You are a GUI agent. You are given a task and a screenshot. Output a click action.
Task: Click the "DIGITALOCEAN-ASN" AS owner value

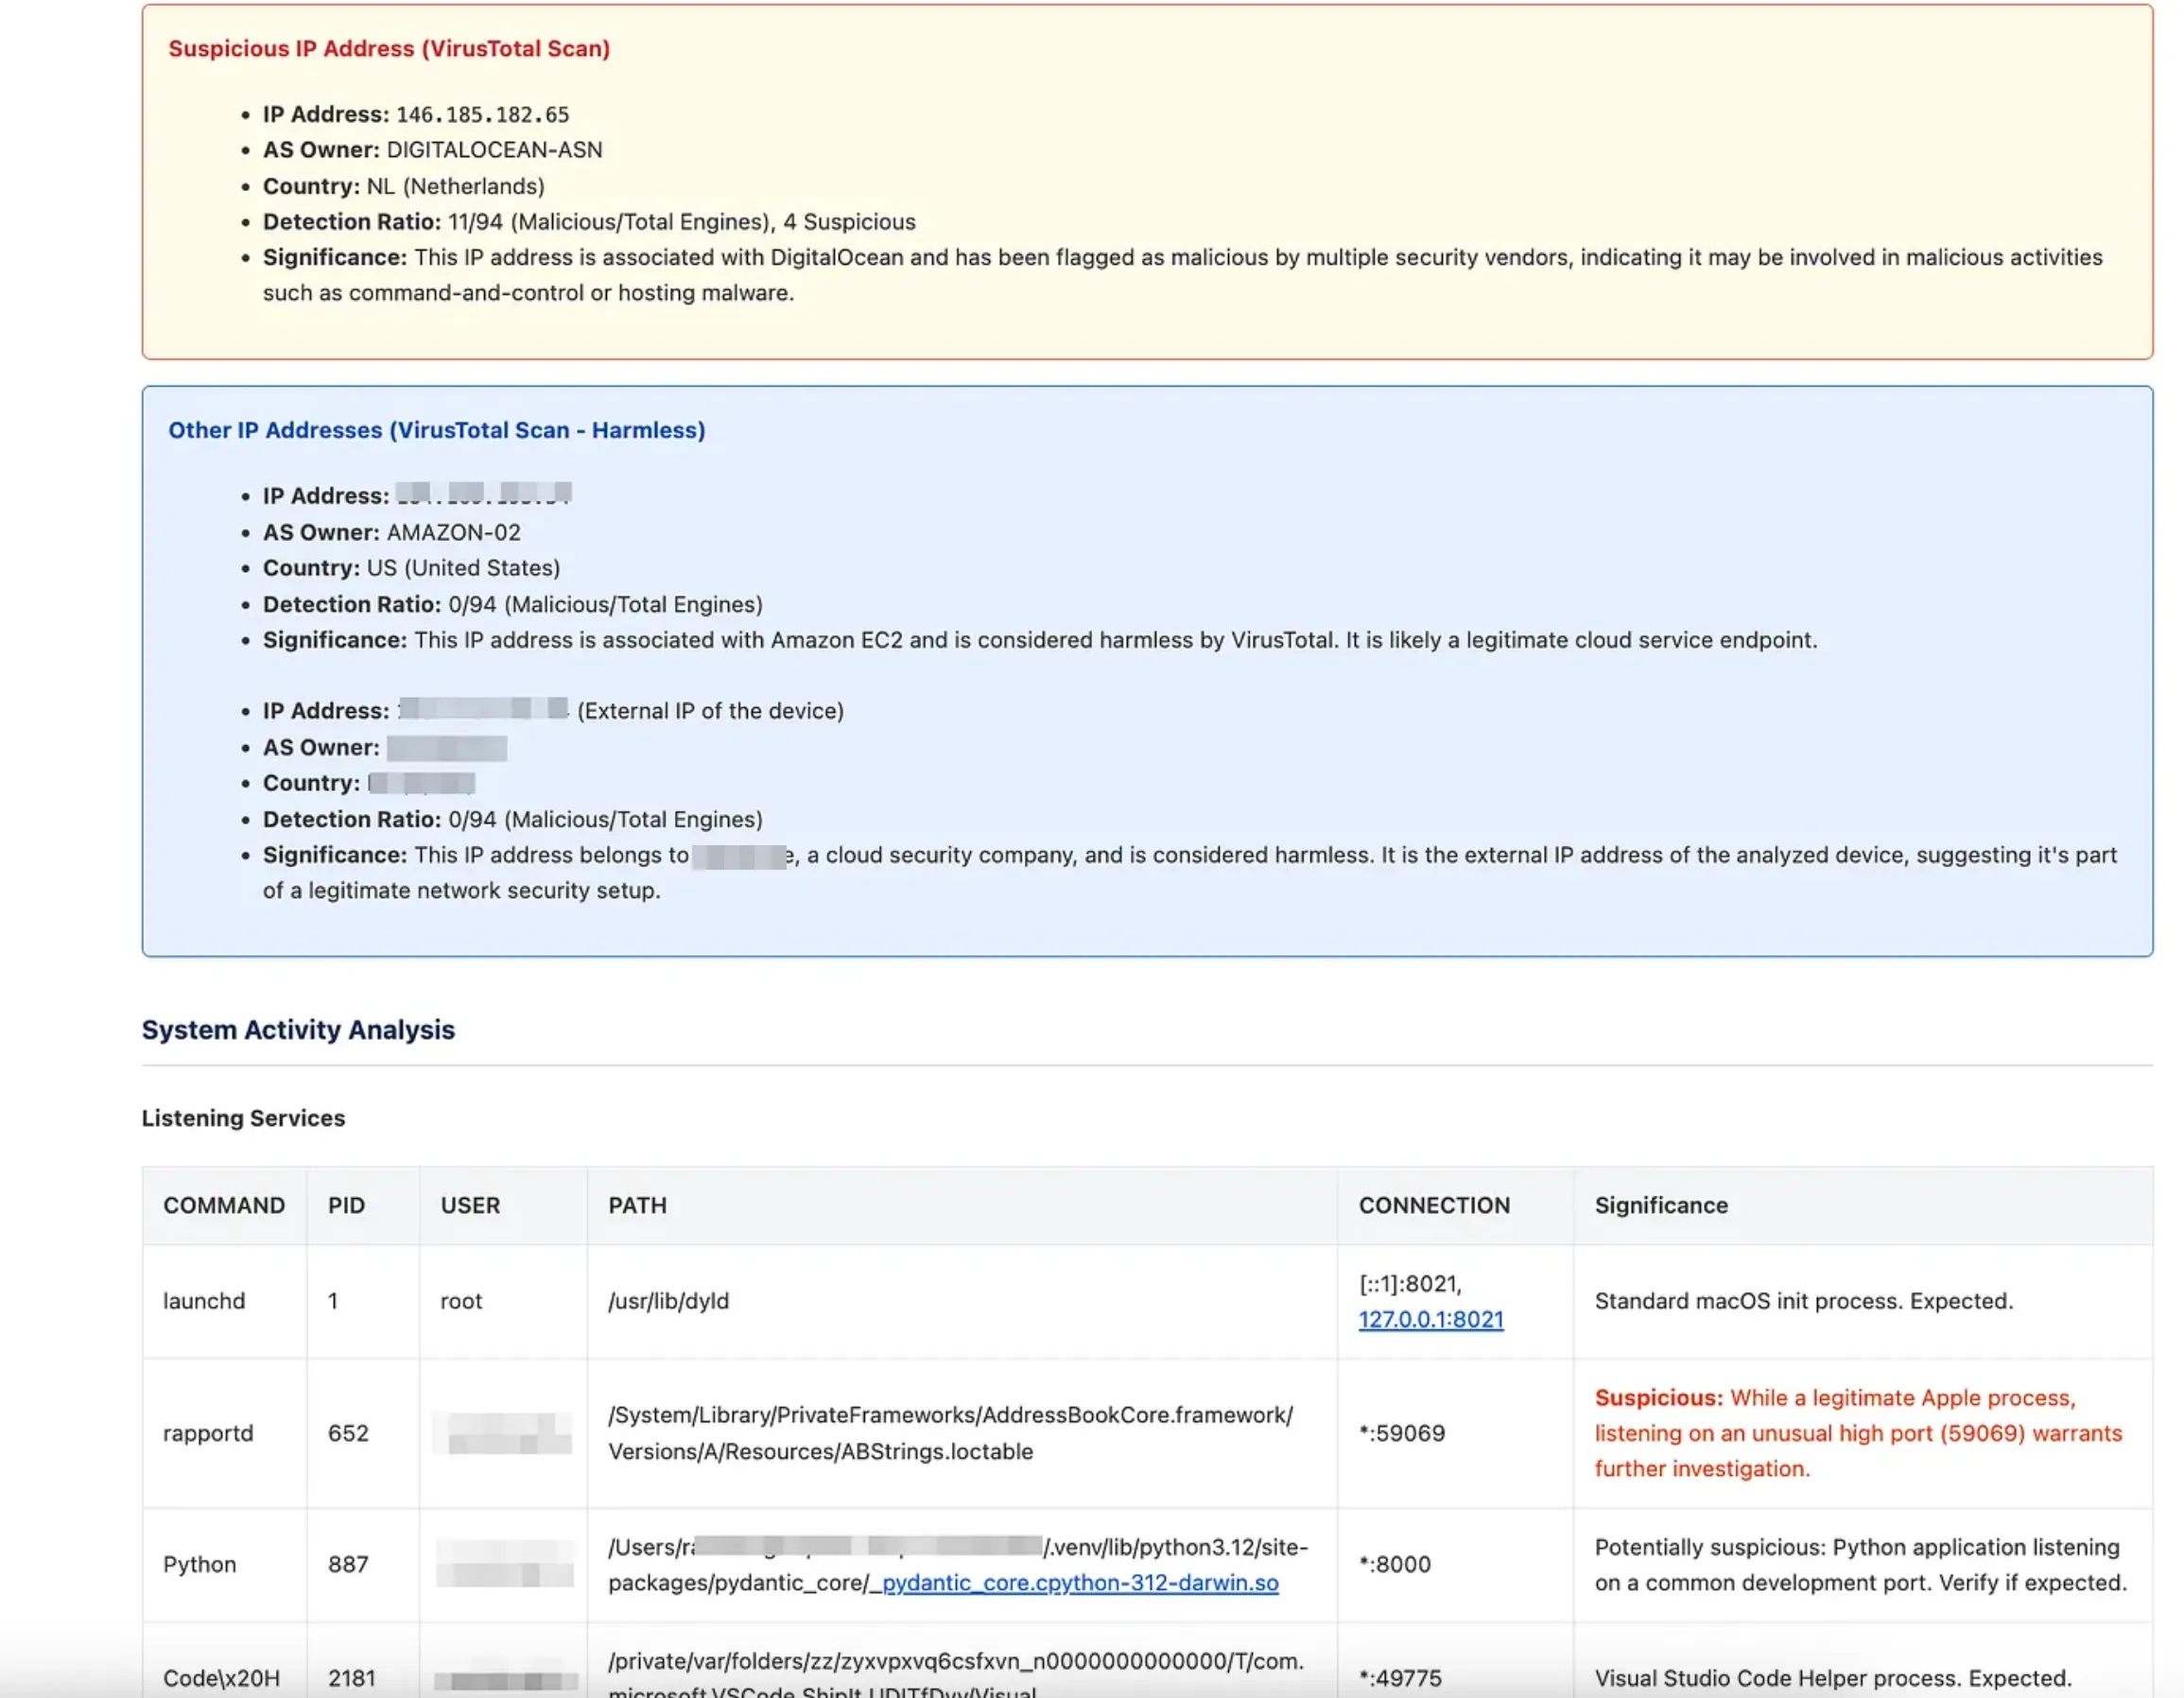pos(494,150)
